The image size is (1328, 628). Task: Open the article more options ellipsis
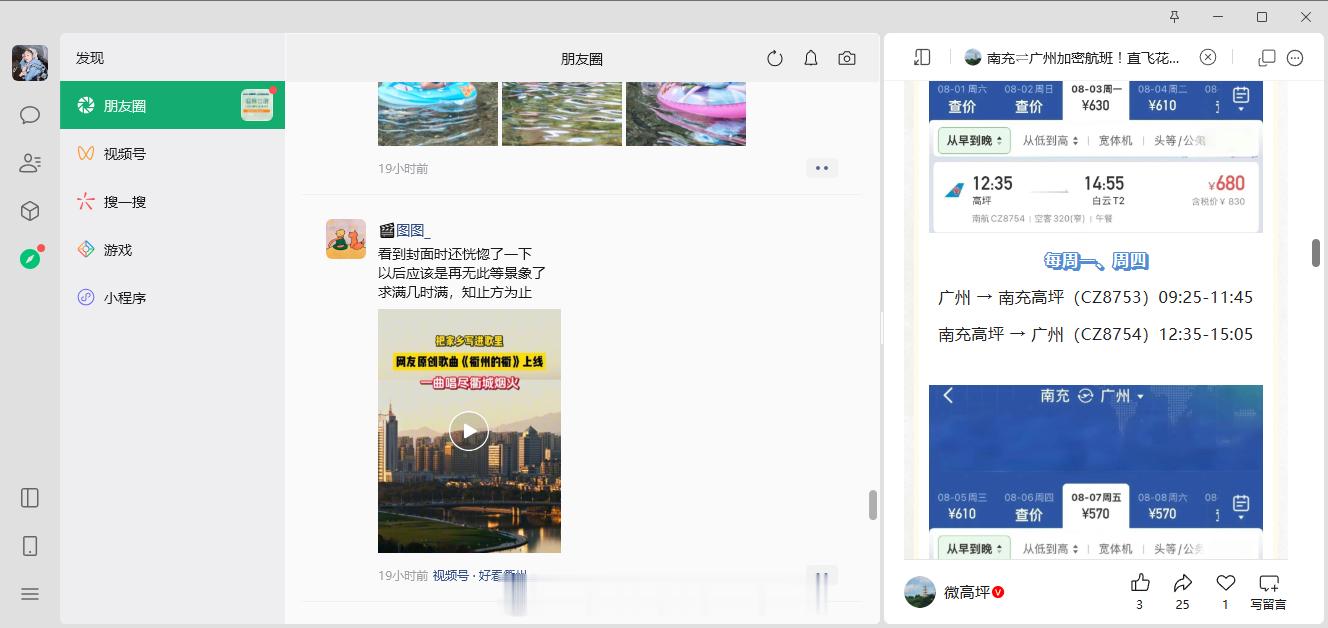tap(1295, 58)
